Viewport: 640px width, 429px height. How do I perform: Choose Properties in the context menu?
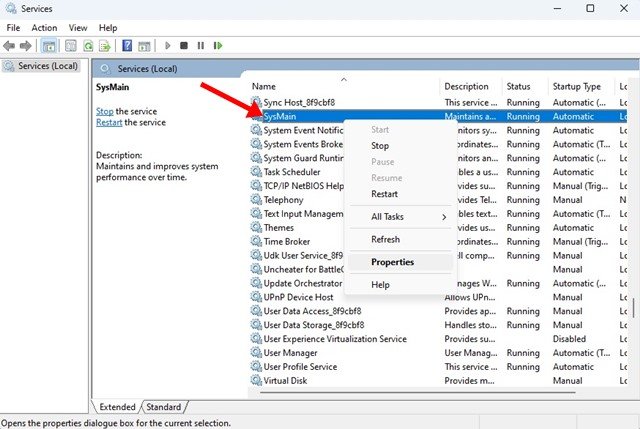coord(400,262)
